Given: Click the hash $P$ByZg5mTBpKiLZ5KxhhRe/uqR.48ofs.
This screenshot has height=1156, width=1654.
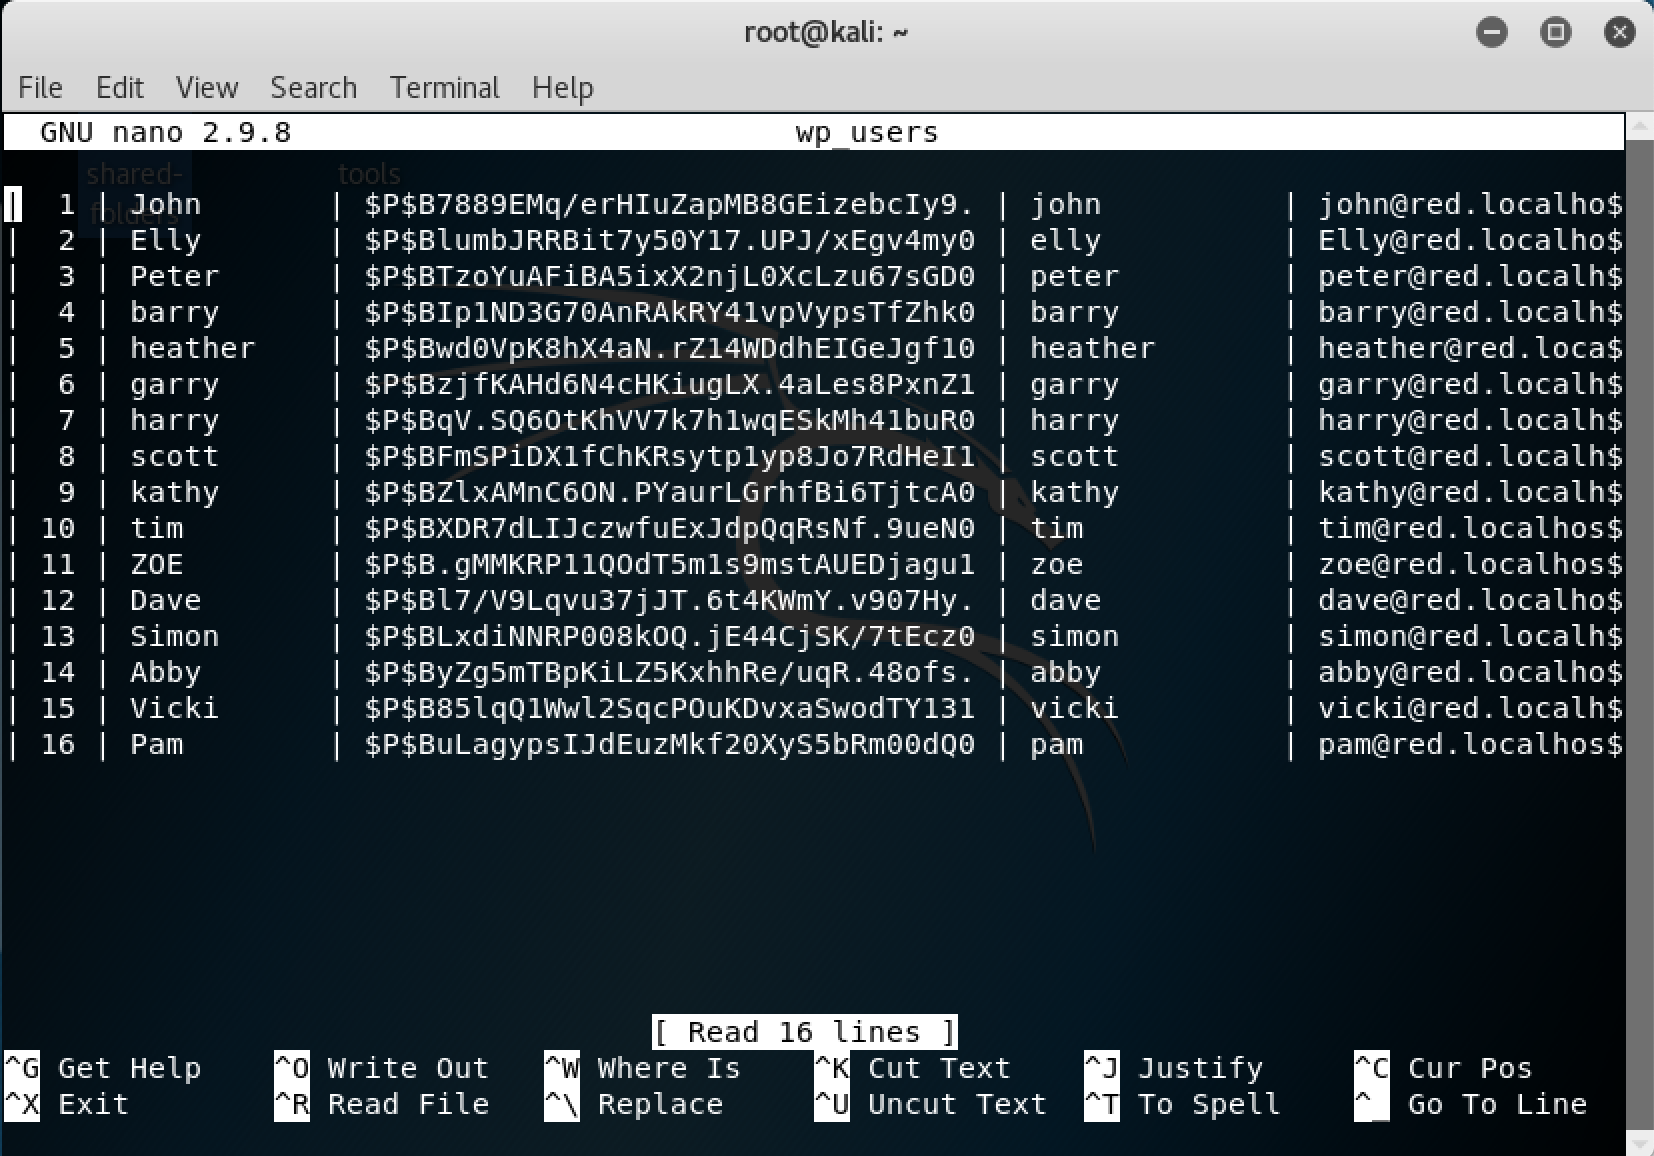Looking at the screenshot, I should pyautogui.click(x=670, y=673).
